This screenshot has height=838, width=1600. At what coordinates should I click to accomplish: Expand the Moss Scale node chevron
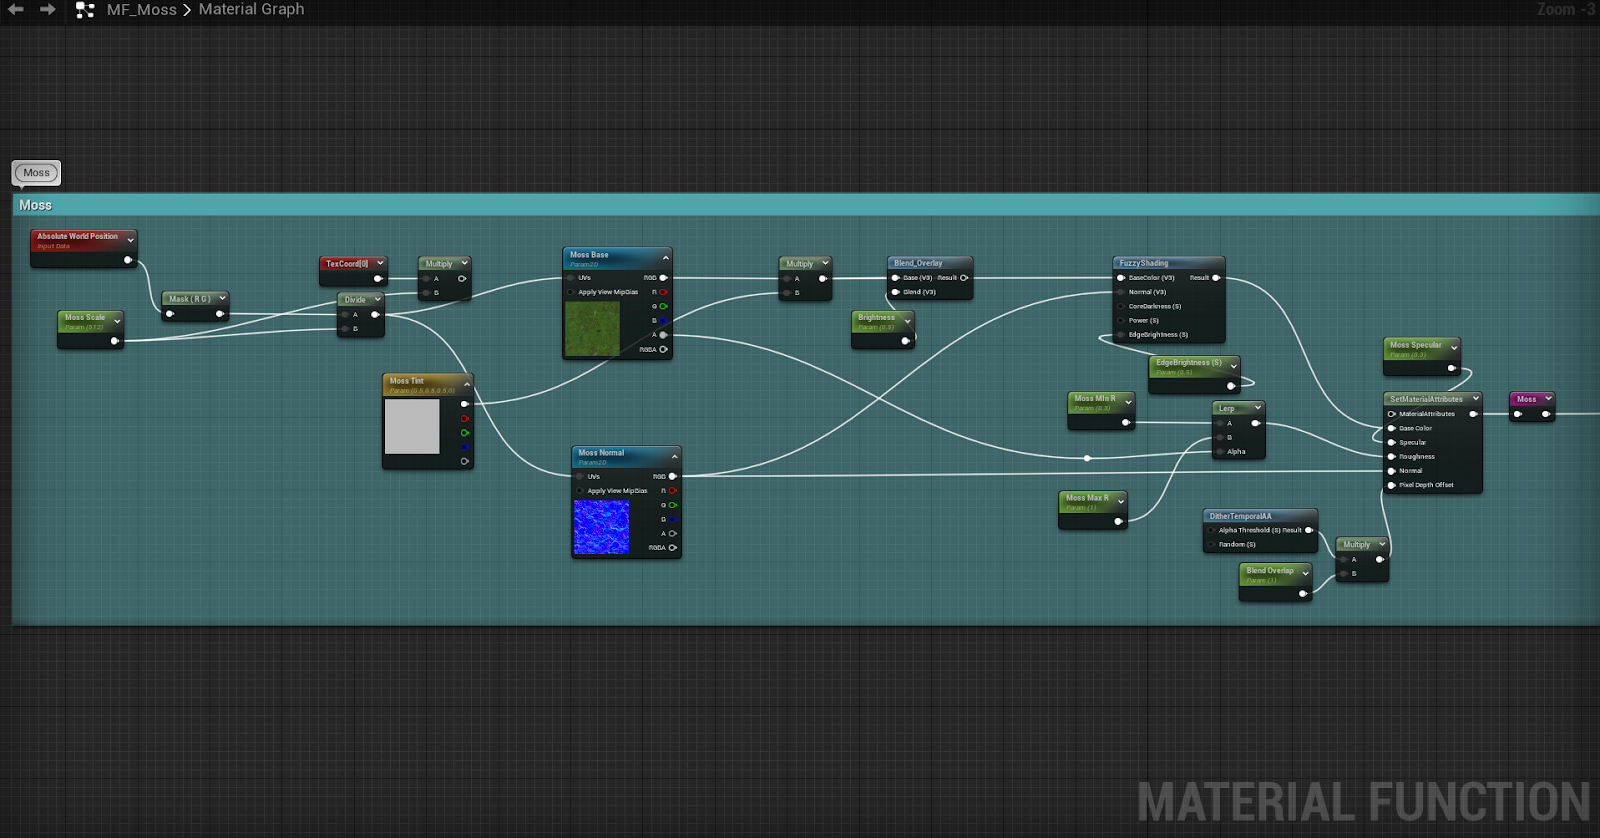[117, 321]
